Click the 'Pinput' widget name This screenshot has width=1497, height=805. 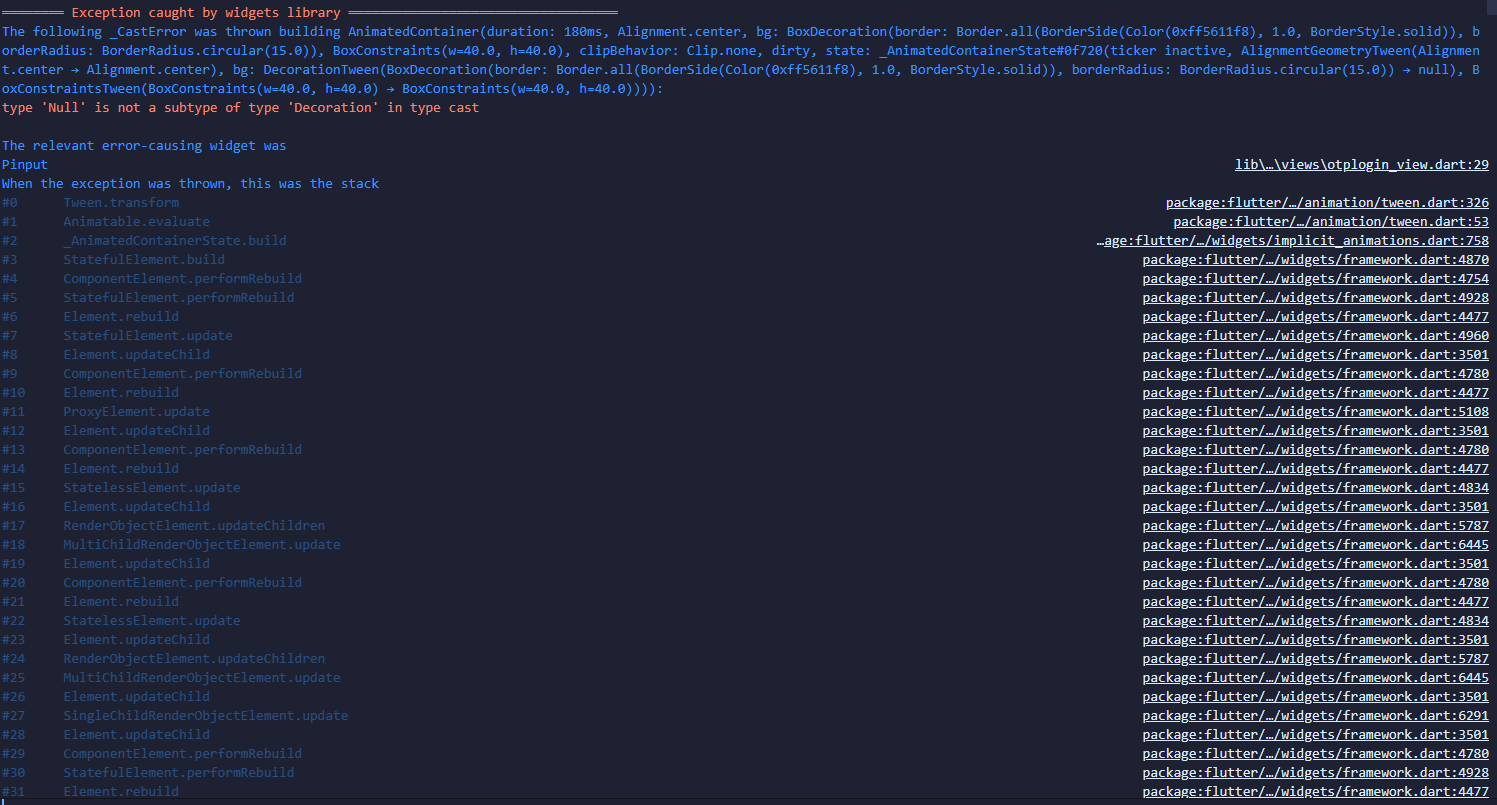25,165
